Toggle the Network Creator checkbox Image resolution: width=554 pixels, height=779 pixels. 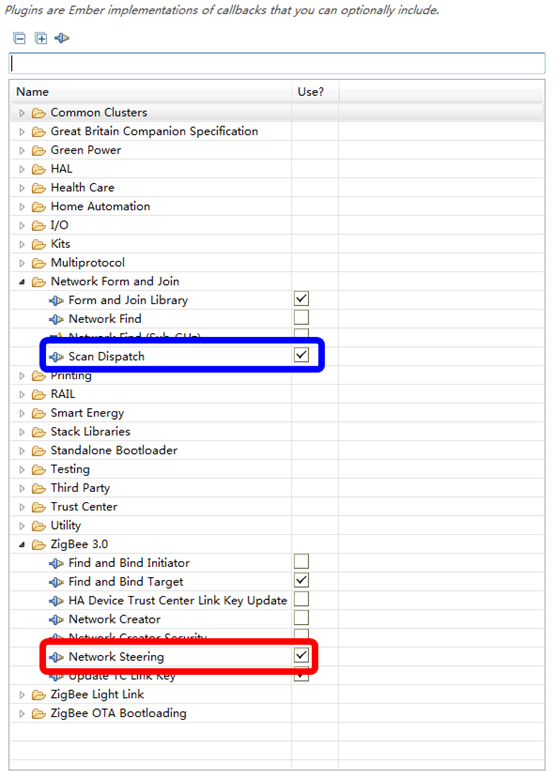tap(302, 618)
